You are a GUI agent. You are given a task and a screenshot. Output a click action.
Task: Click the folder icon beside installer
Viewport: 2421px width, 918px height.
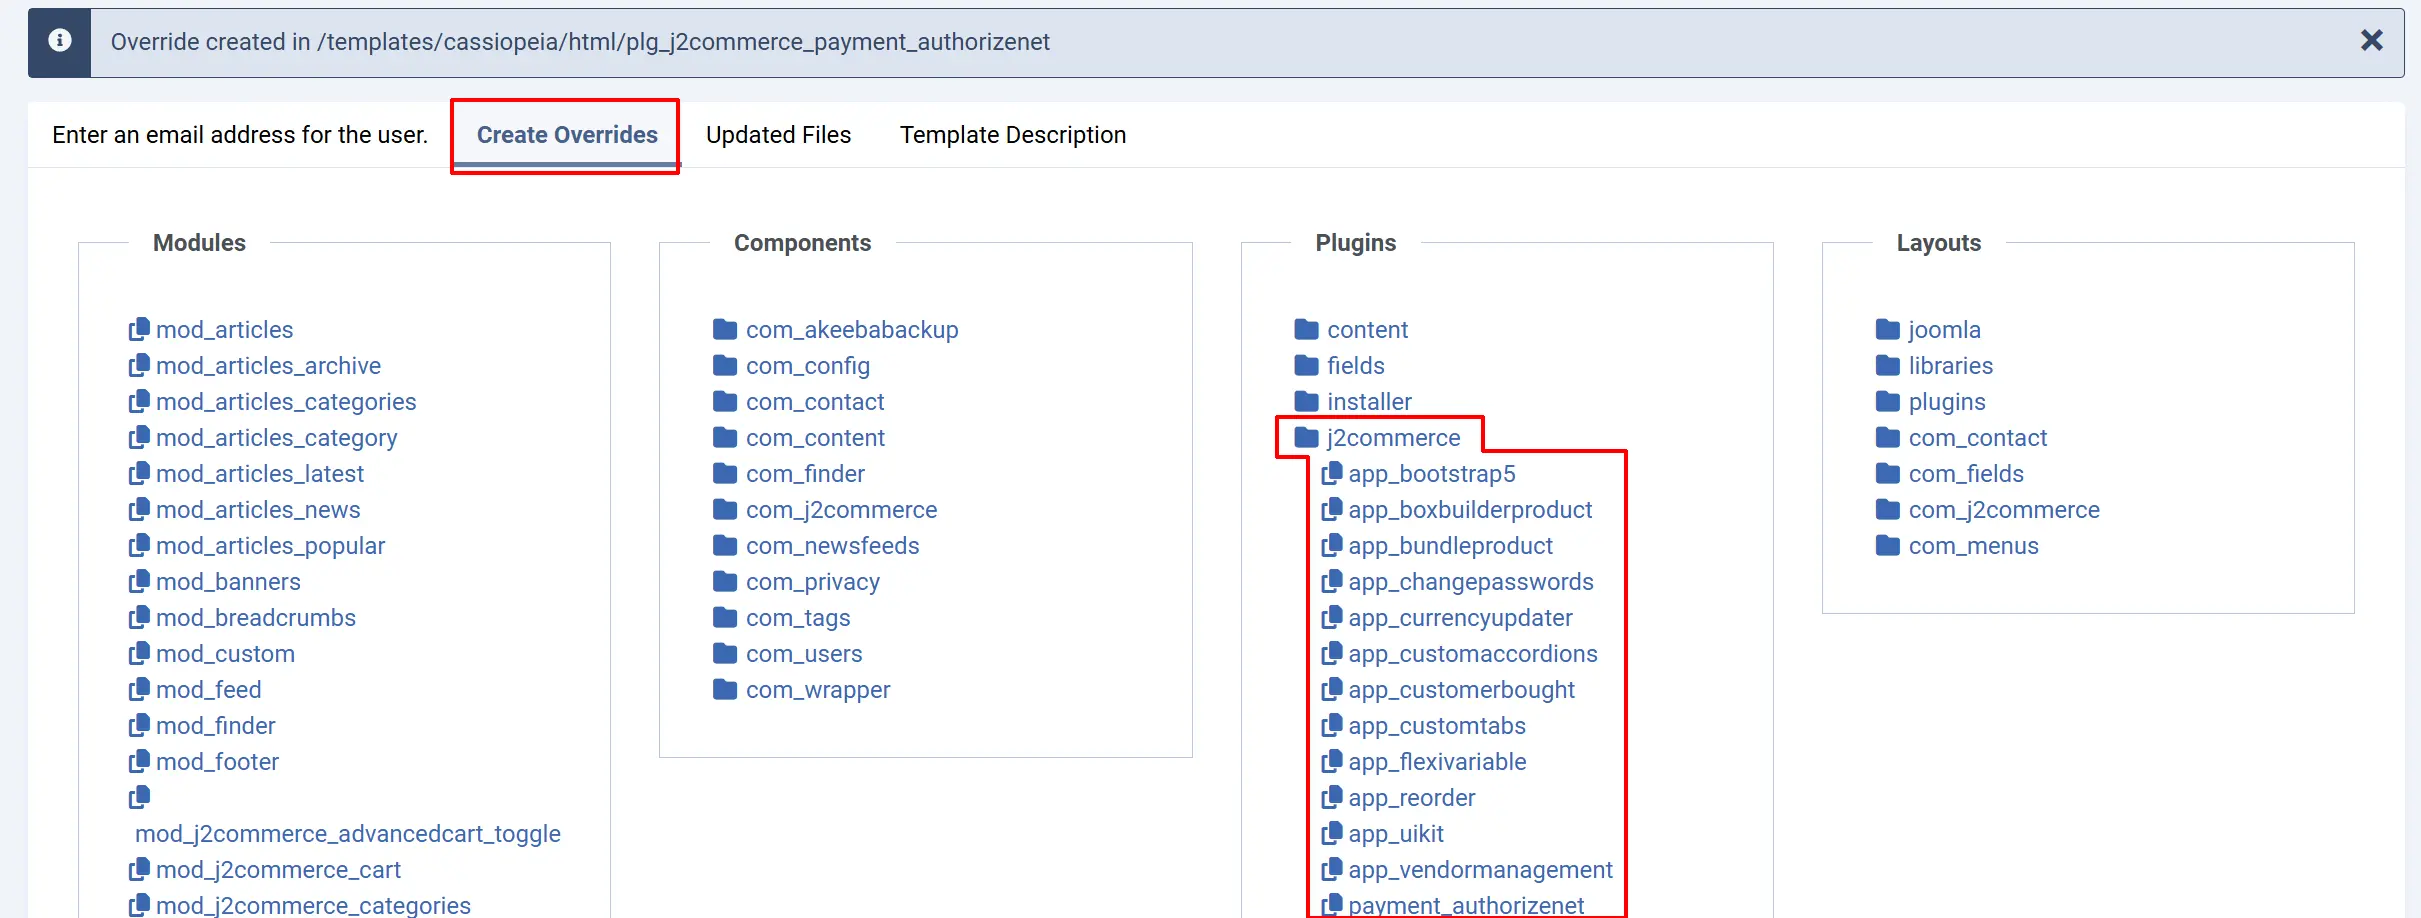click(1306, 401)
